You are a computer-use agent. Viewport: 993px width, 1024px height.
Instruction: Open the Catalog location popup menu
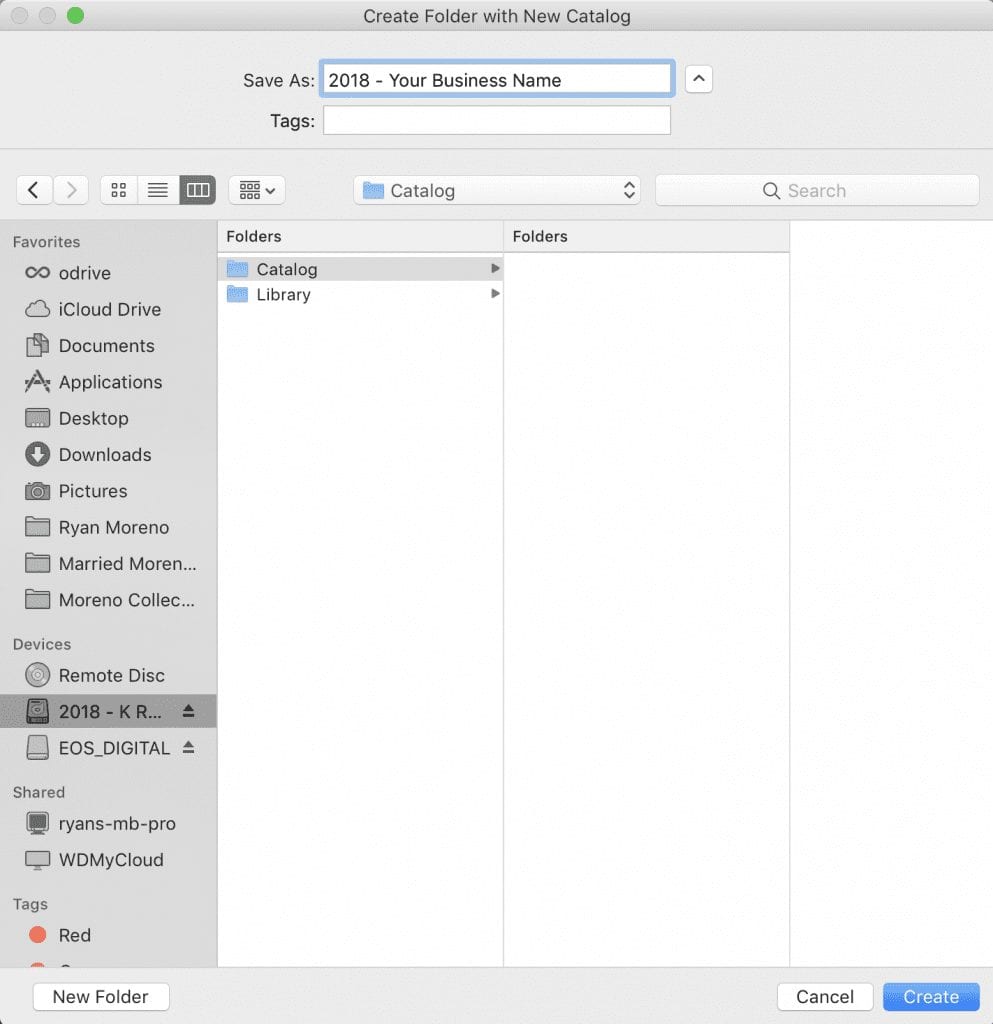[497, 190]
